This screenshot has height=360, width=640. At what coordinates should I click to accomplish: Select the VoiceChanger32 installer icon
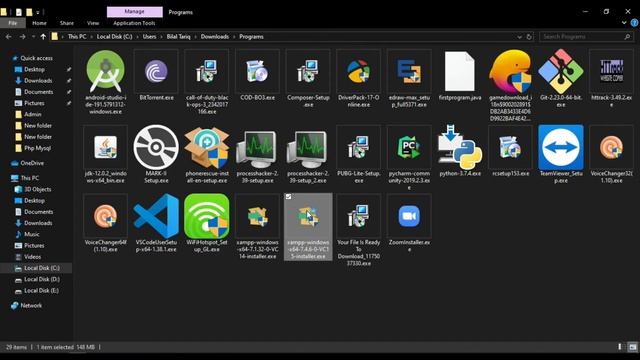pyautogui.click(x=611, y=147)
